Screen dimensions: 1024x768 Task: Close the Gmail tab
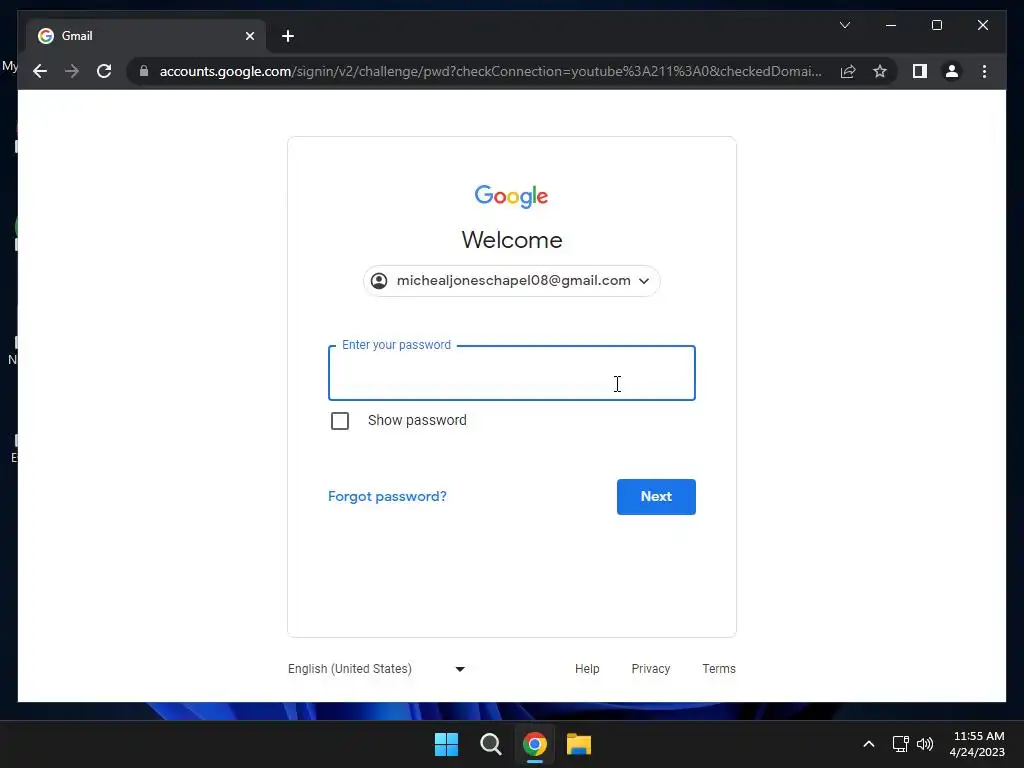coord(249,36)
